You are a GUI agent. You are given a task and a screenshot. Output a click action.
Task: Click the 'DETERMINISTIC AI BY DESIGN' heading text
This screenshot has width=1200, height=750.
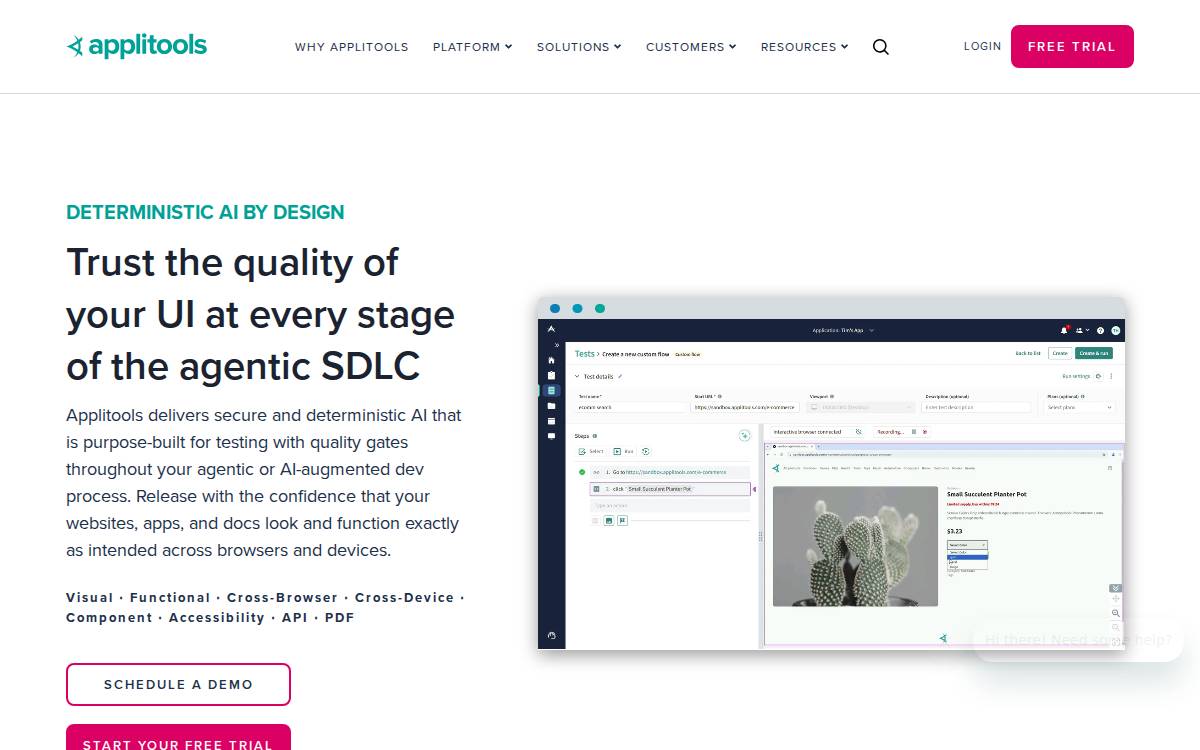tap(205, 212)
